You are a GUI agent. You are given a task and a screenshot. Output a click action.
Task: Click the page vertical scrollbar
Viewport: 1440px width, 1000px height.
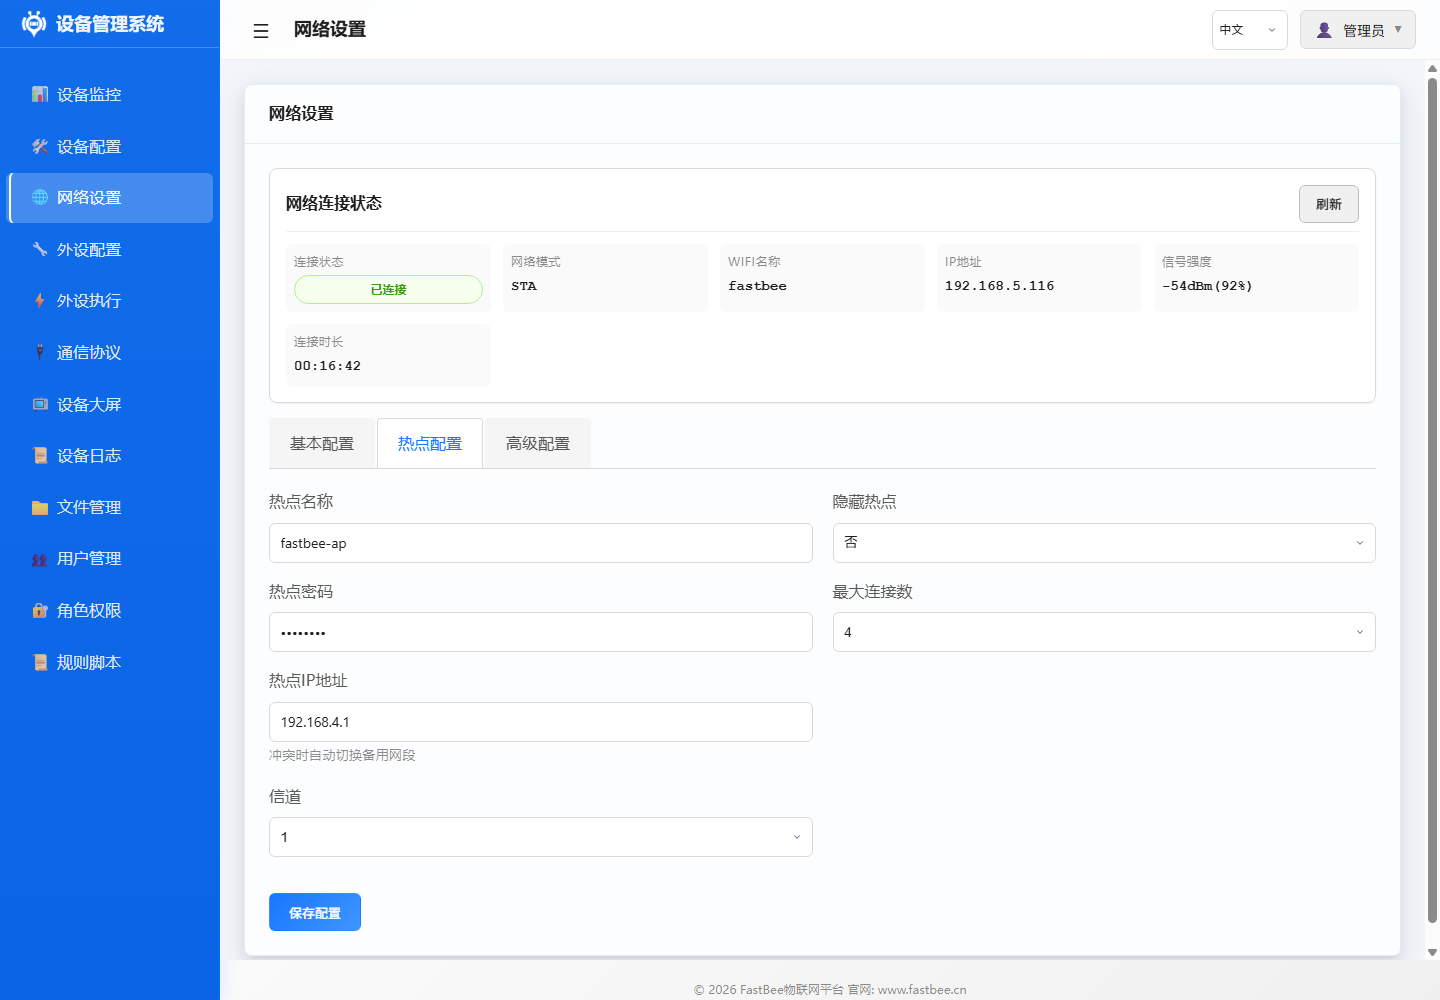1432,500
